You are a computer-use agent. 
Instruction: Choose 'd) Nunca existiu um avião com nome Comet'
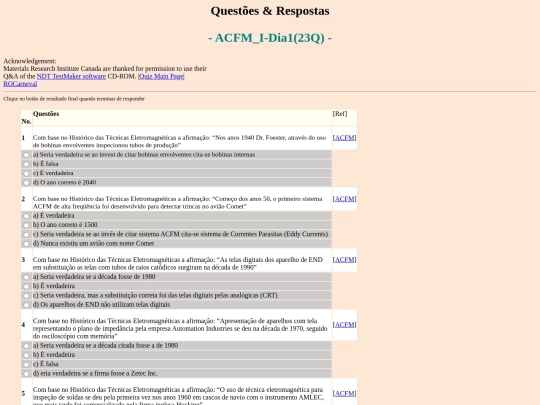26,243
